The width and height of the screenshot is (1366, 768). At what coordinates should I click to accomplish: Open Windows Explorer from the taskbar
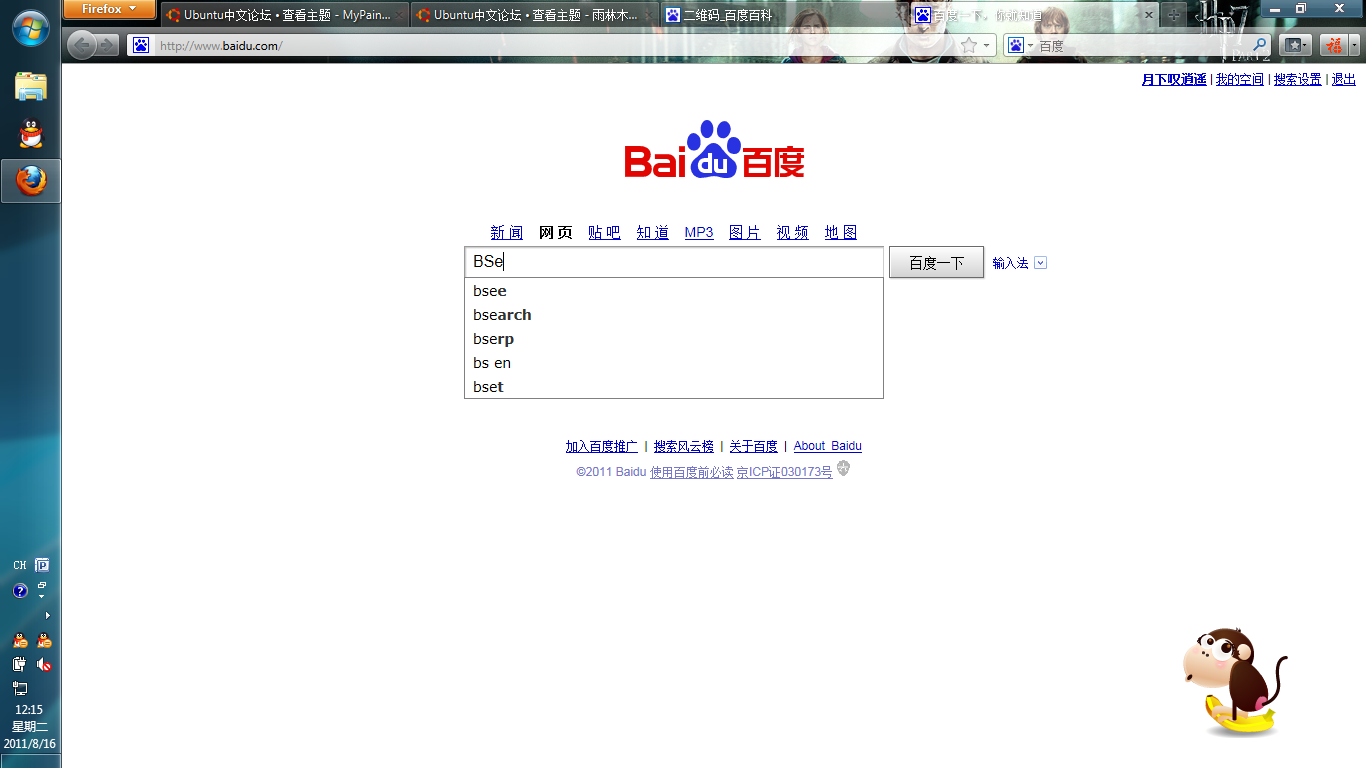pyautogui.click(x=31, y=87)
